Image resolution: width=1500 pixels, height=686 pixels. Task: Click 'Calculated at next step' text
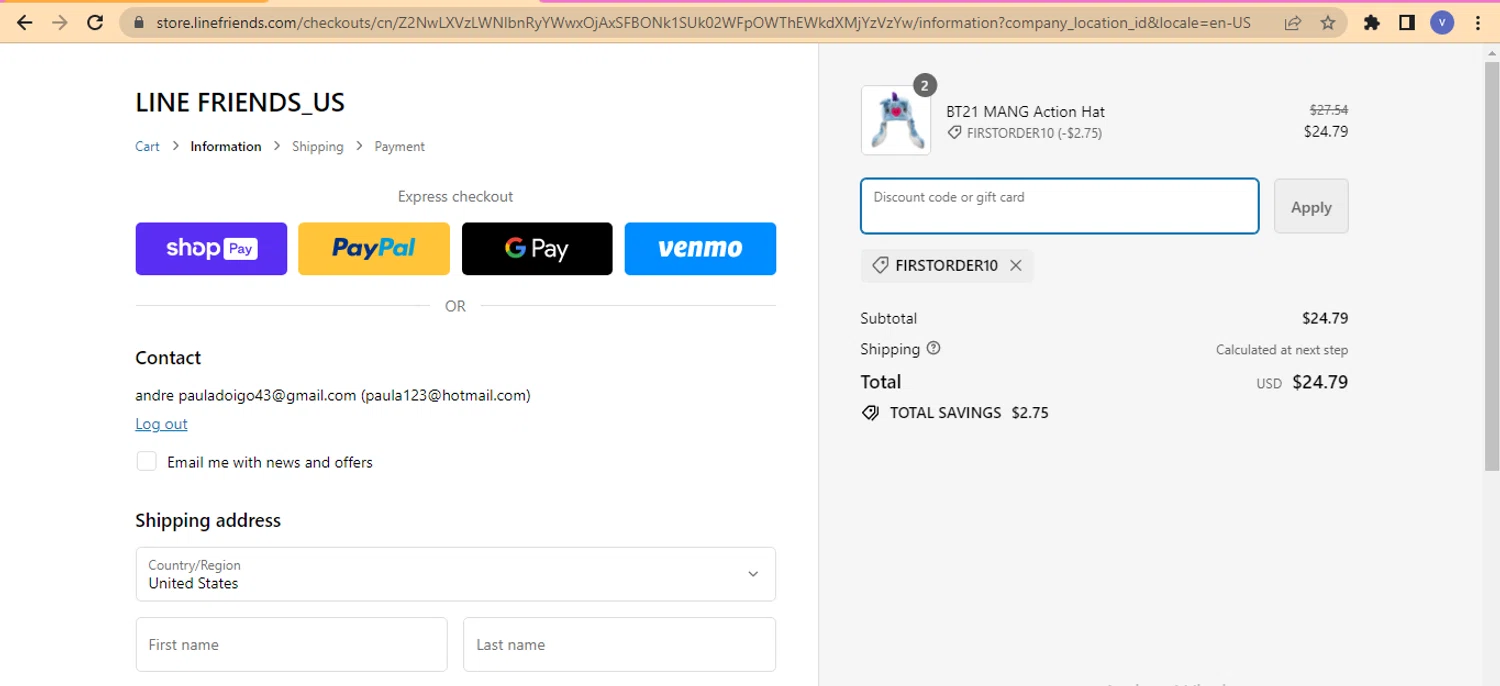1282,350
